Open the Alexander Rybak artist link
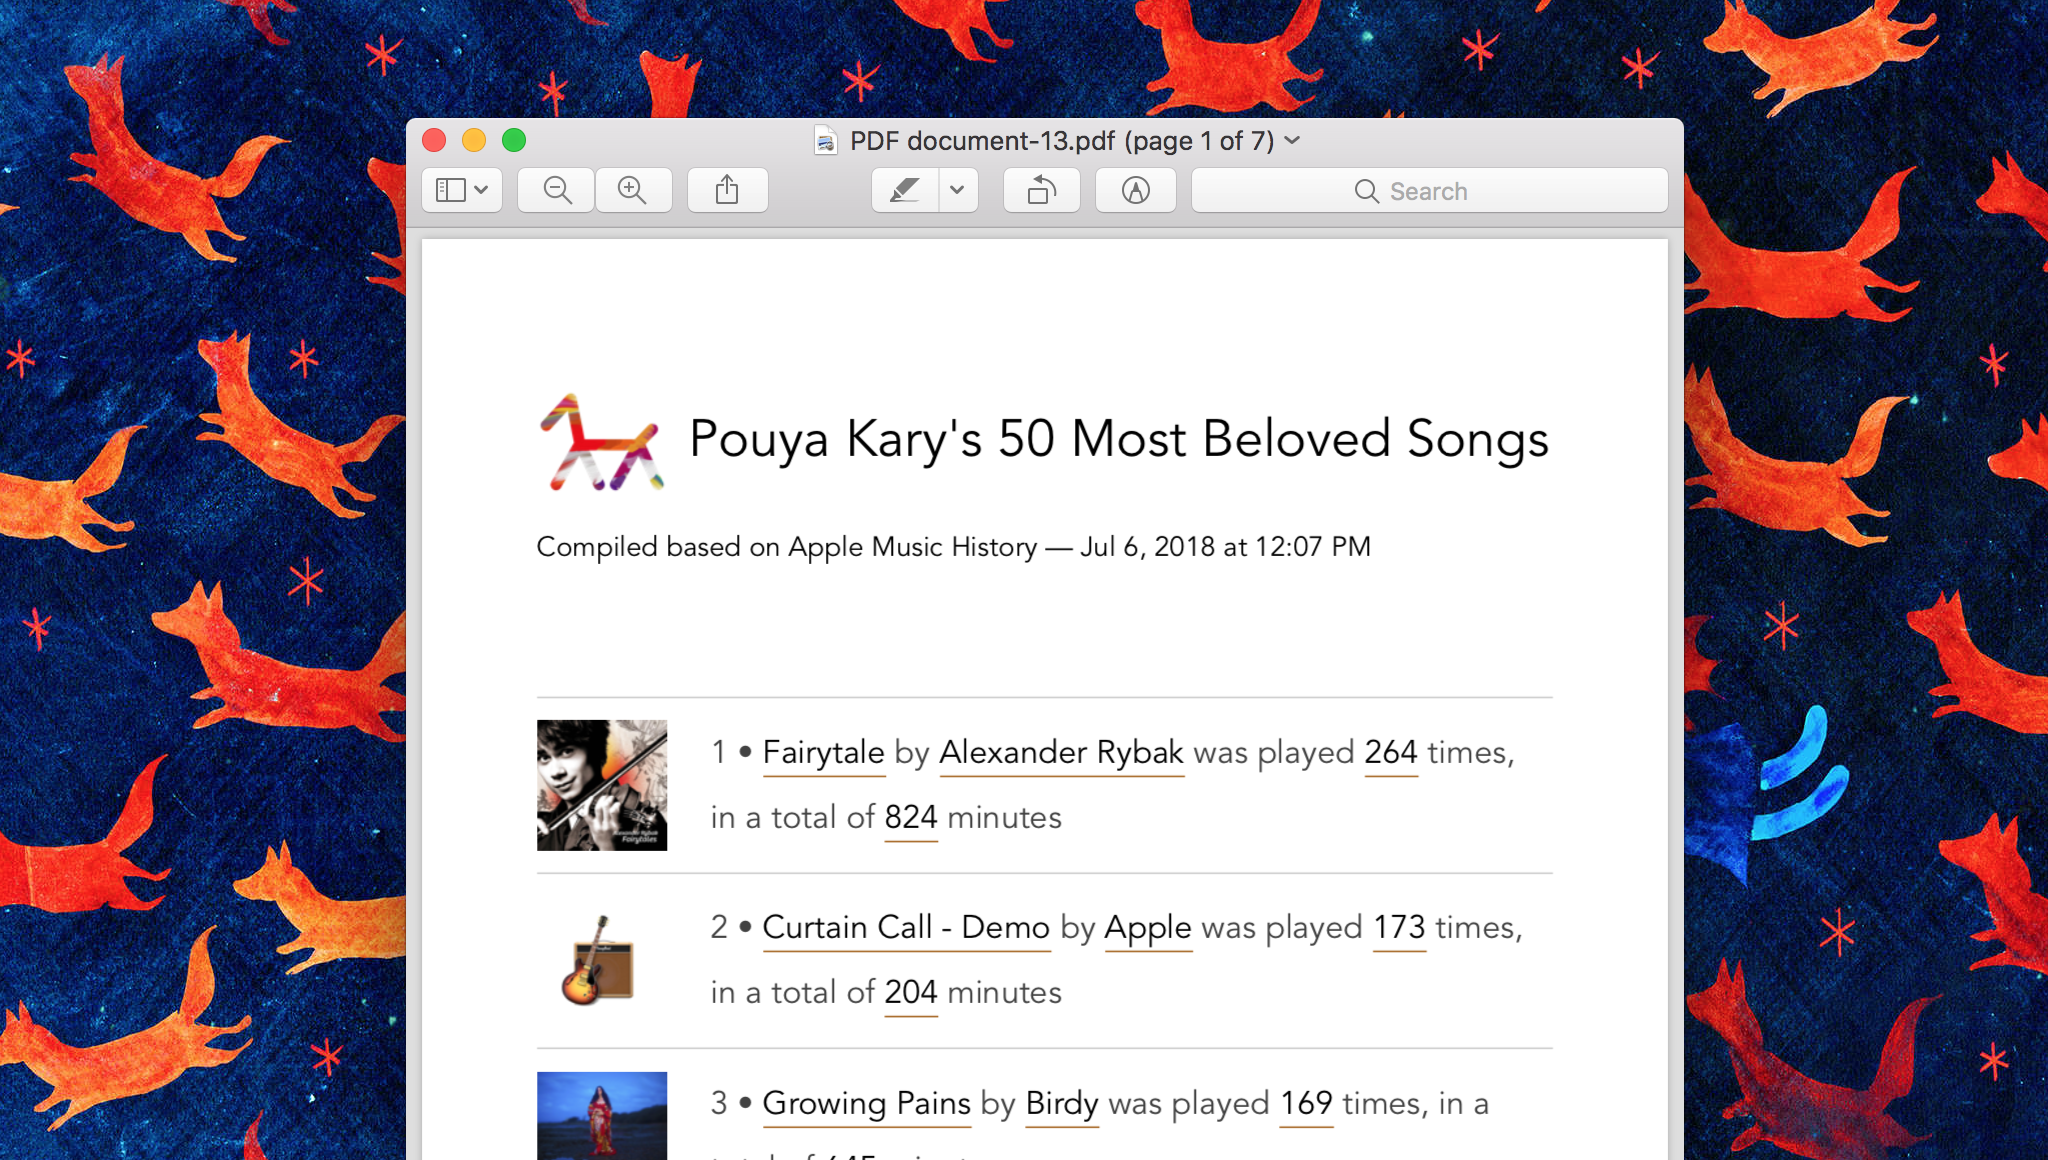Screen dimensions: 2048x1160 1061,753
